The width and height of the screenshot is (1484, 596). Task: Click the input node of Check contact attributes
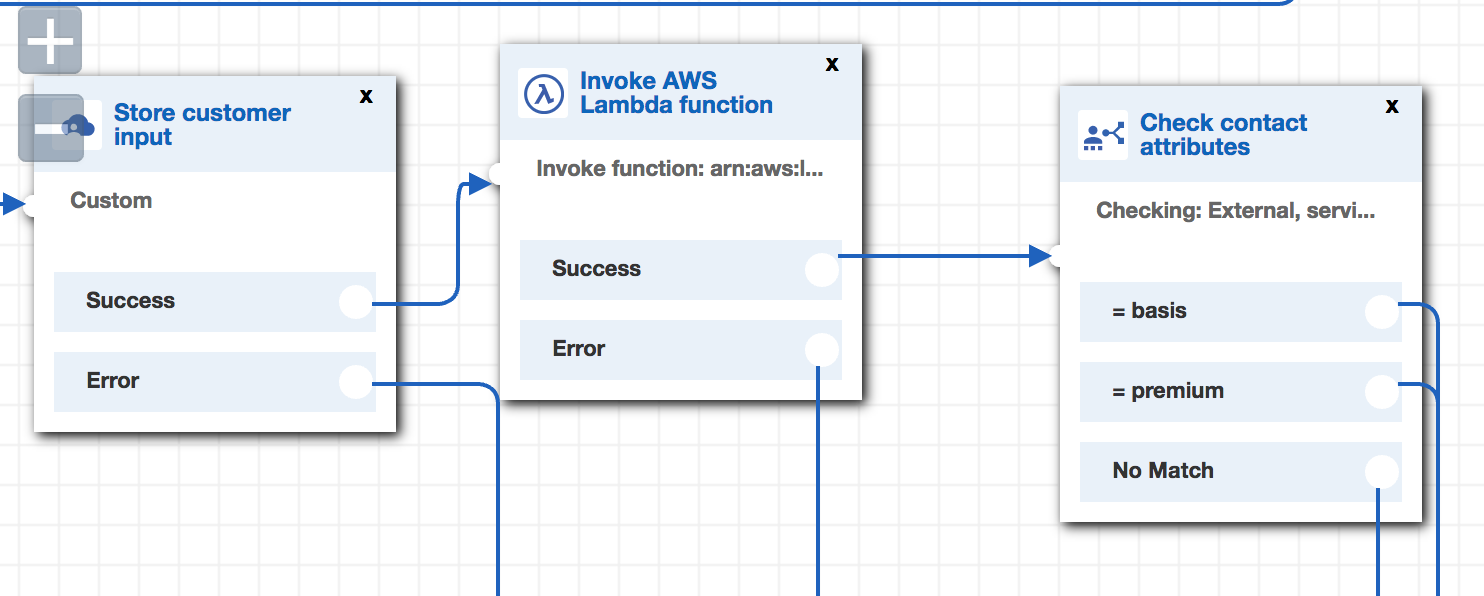point(1057,256)
